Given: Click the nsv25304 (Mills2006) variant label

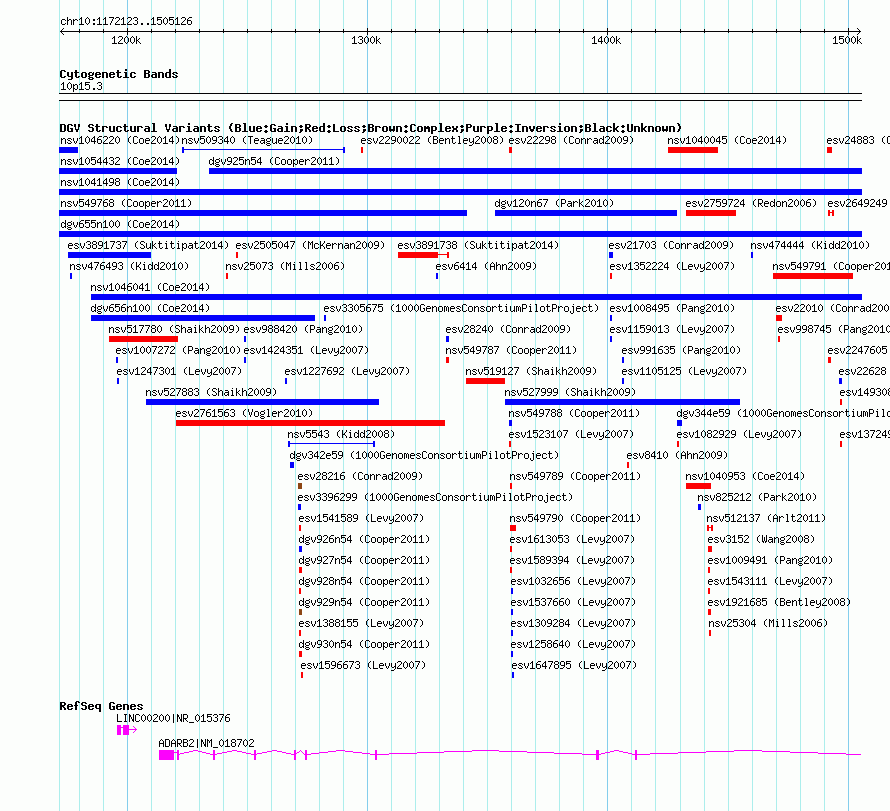Looking at the screenshot, I should click(768, 623).
